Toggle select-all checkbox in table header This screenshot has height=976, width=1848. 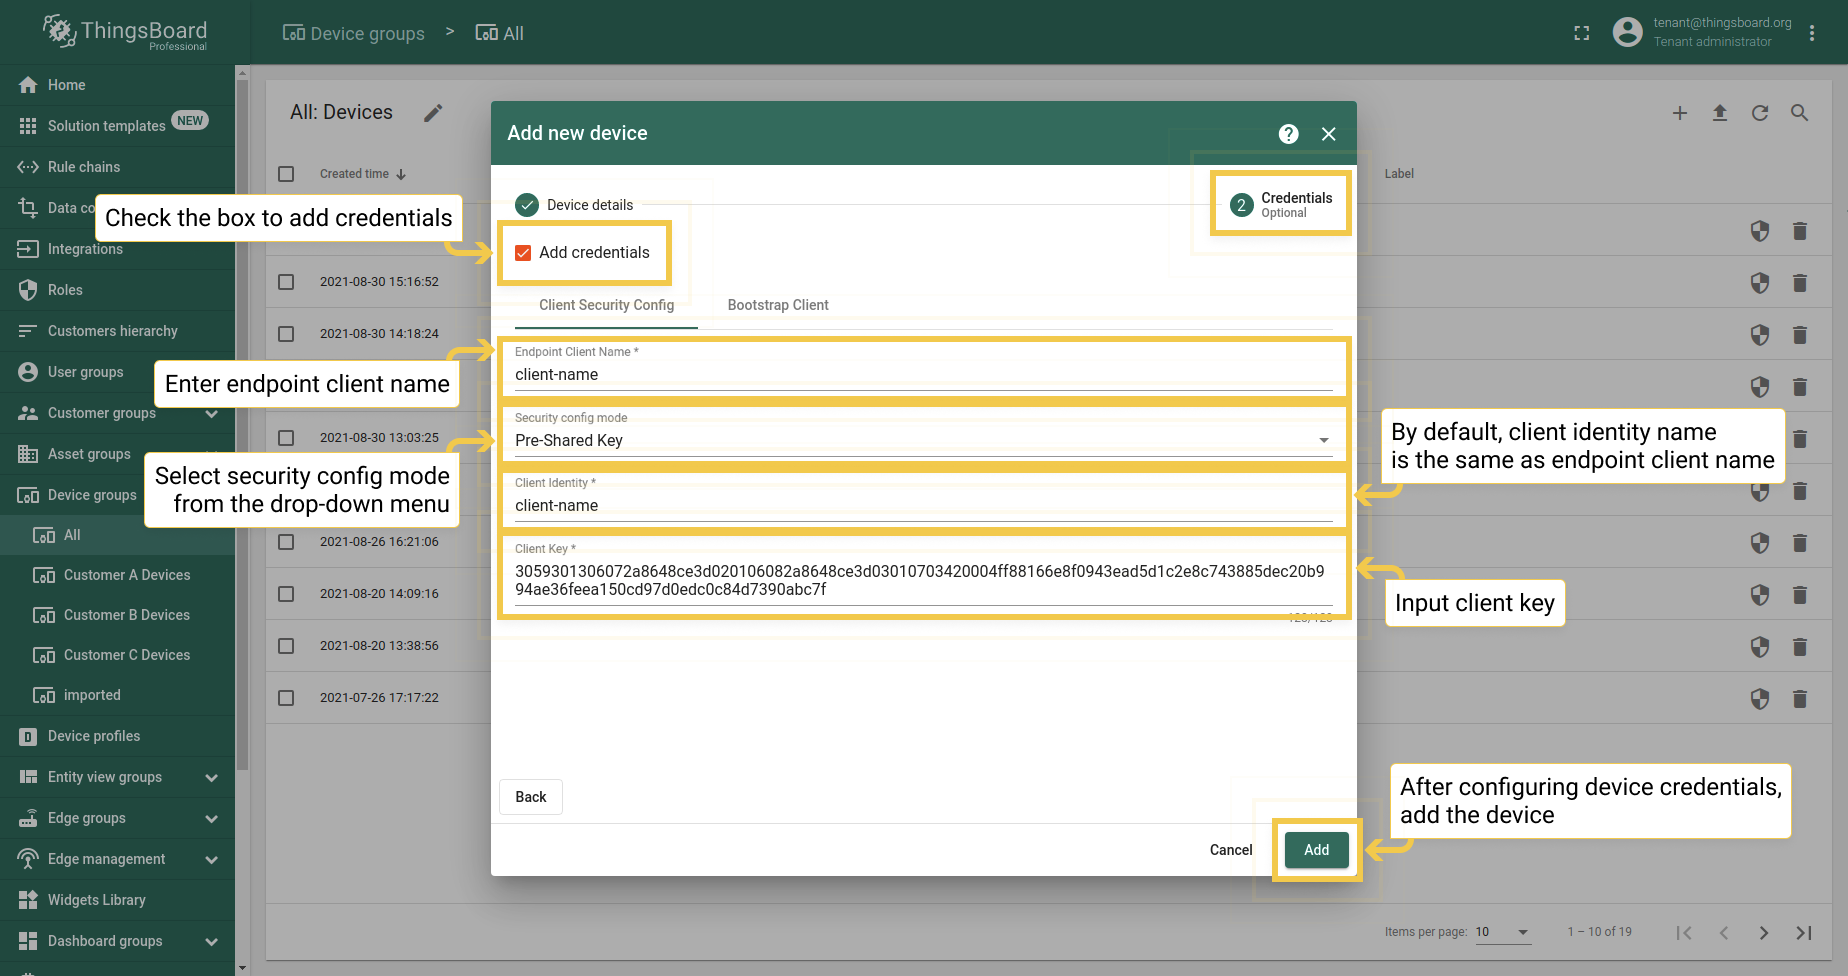click(x=286, y=174)
